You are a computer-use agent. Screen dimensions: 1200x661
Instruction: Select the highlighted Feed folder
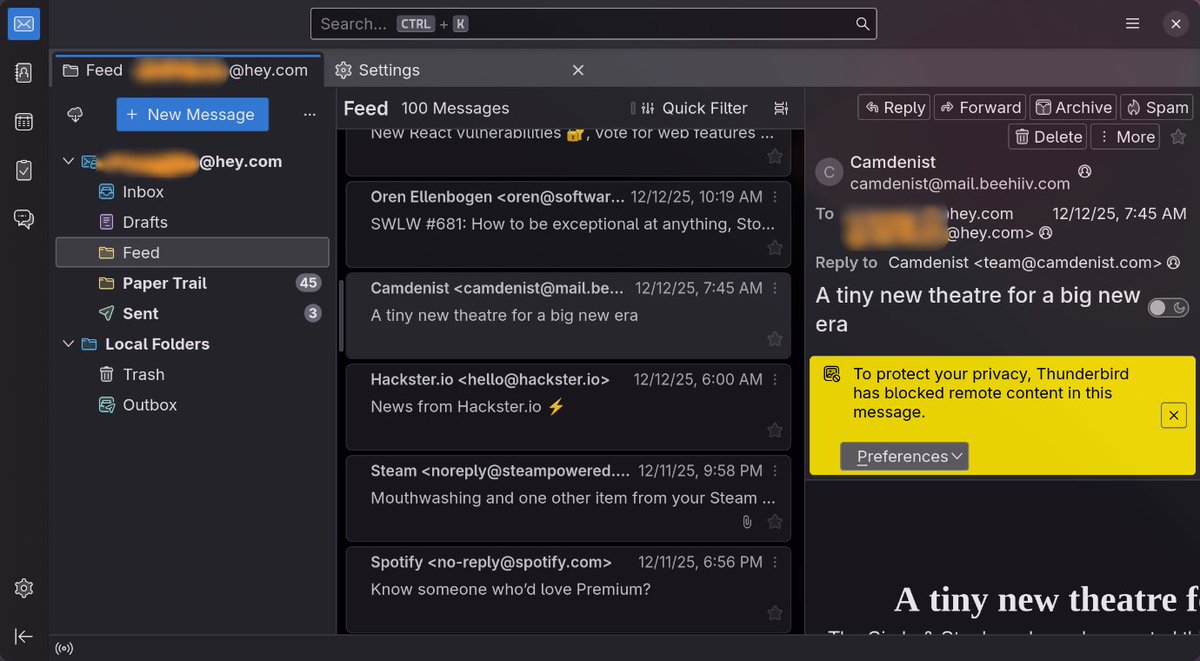[192, 252]
